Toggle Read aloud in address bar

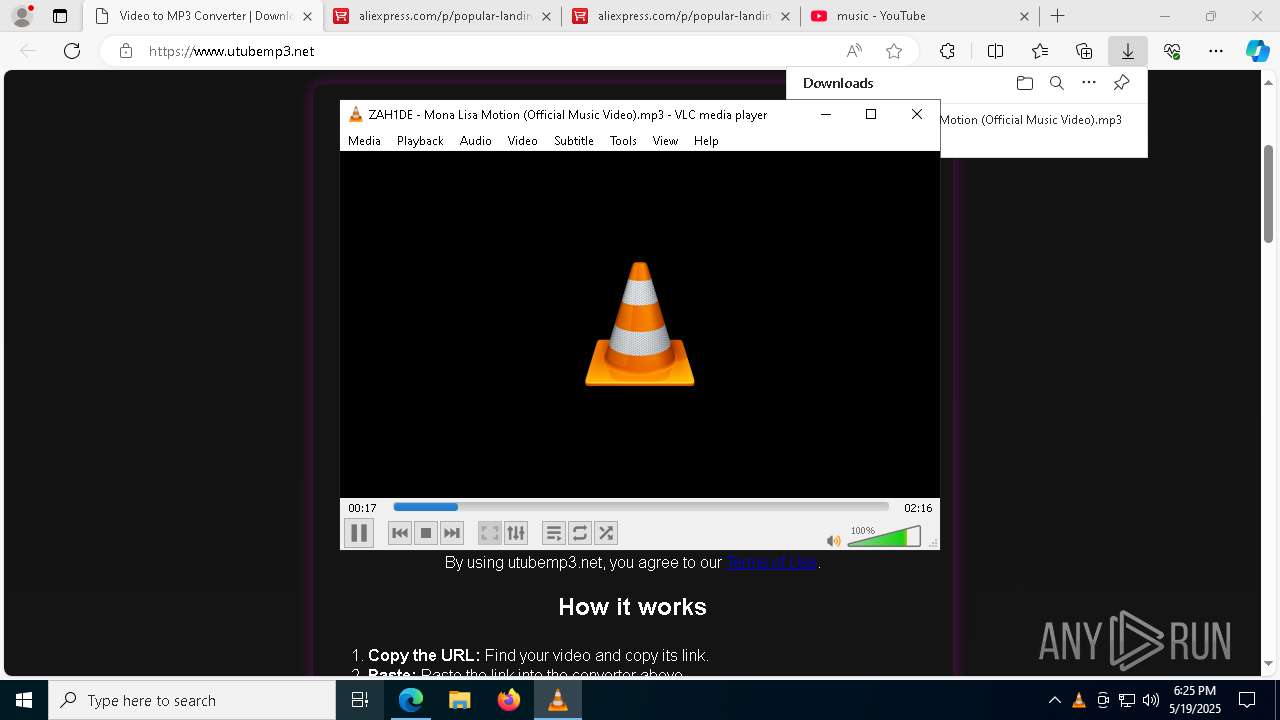(x=854, y=51)
